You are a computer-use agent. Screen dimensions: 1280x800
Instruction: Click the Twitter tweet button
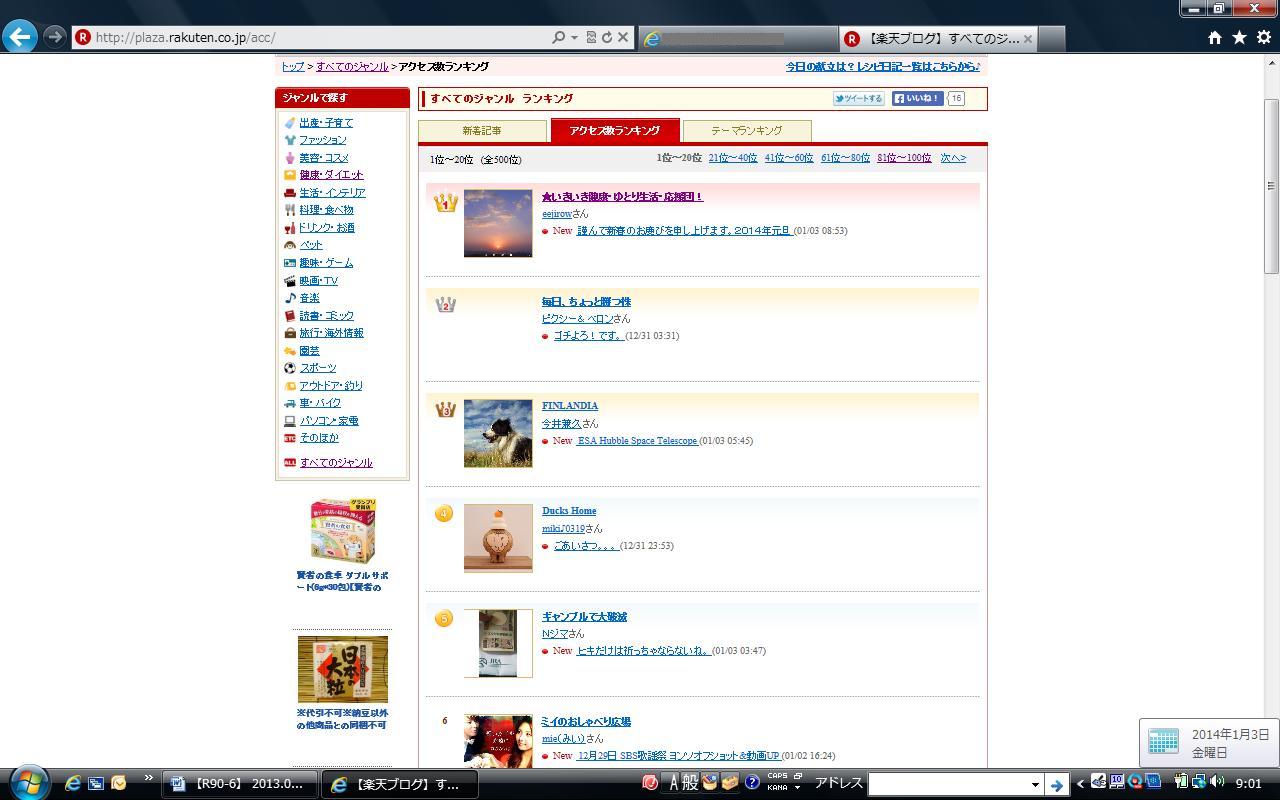tap(859, 98)
